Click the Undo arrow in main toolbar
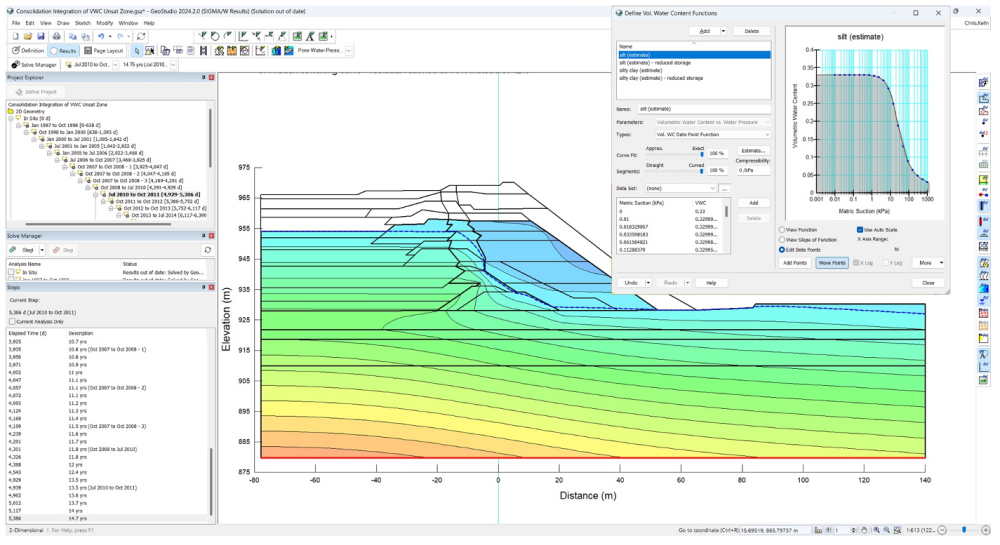Image resolution: width=1000 pixels, height=545 pixels. [x=101, y=36]
